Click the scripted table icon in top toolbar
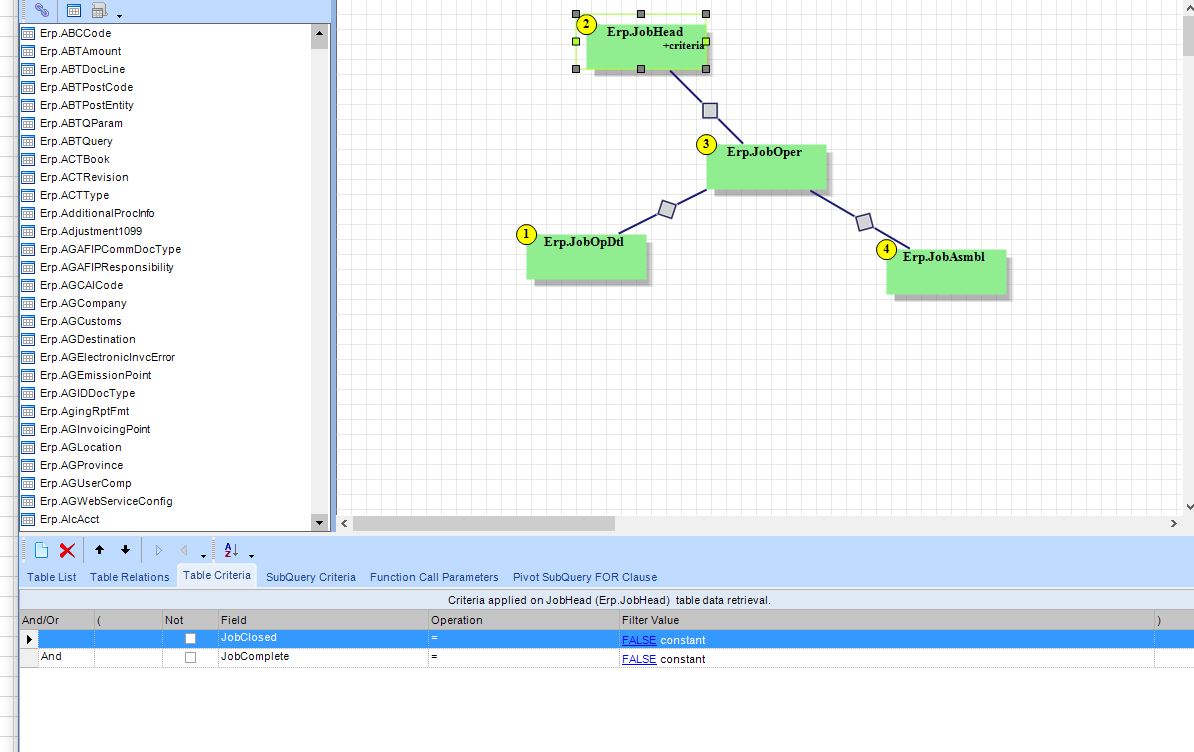The image size is (1194, 752). 99,11
